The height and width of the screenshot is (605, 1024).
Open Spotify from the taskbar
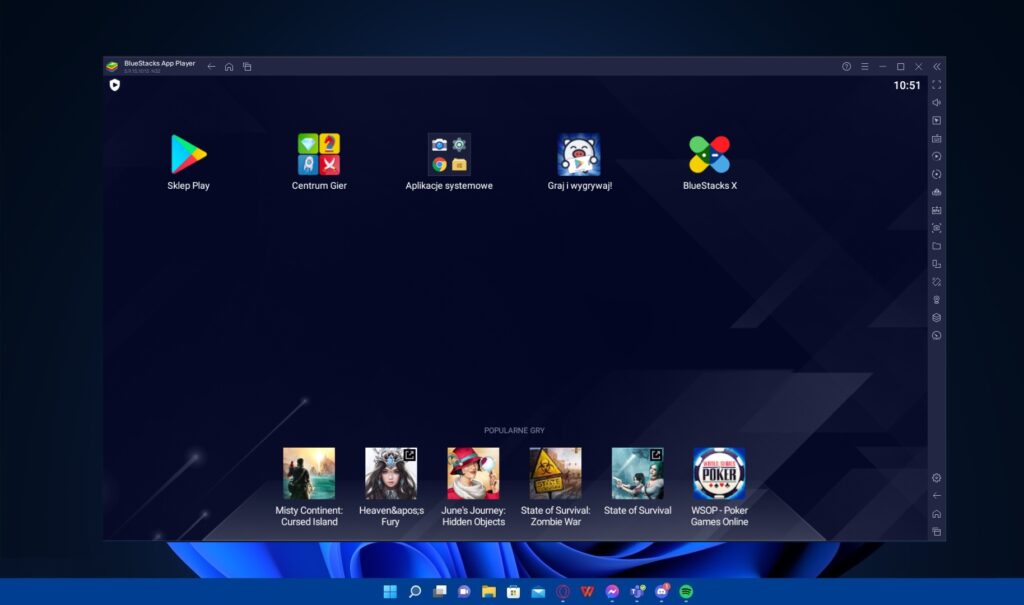coord(686,592)
